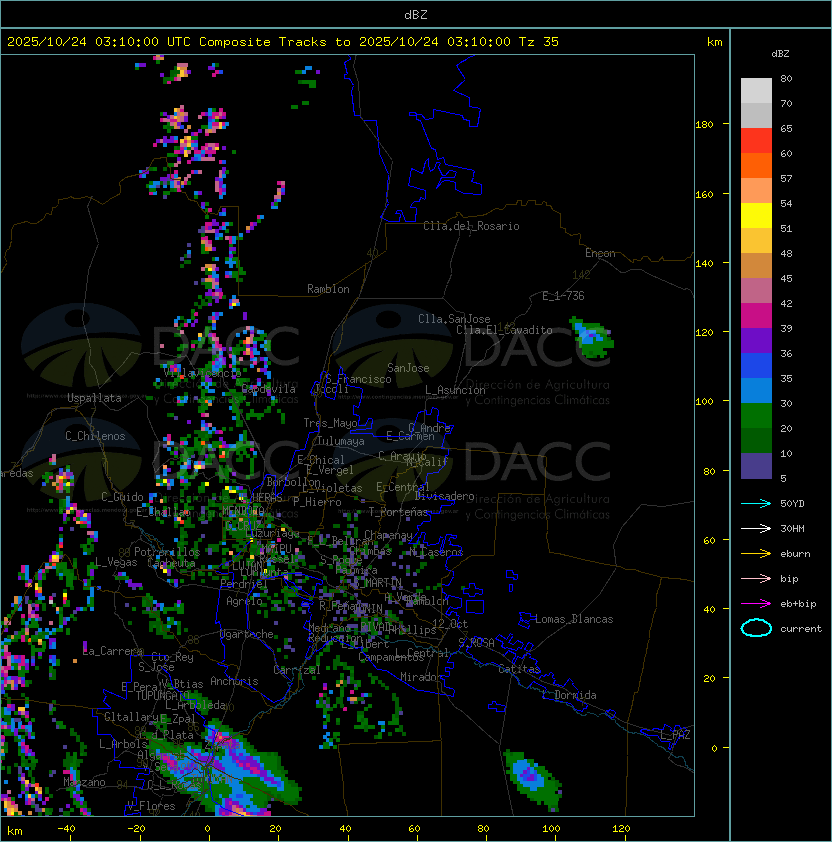Click the 'Divisadero' place label
The height and width of the screenshot is (842, 832).
coord(444,496)
